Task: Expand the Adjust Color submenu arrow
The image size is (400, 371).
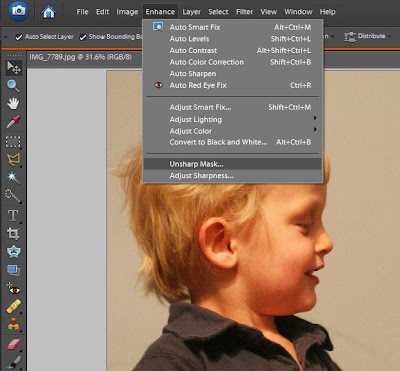Action: pos(315,129)
